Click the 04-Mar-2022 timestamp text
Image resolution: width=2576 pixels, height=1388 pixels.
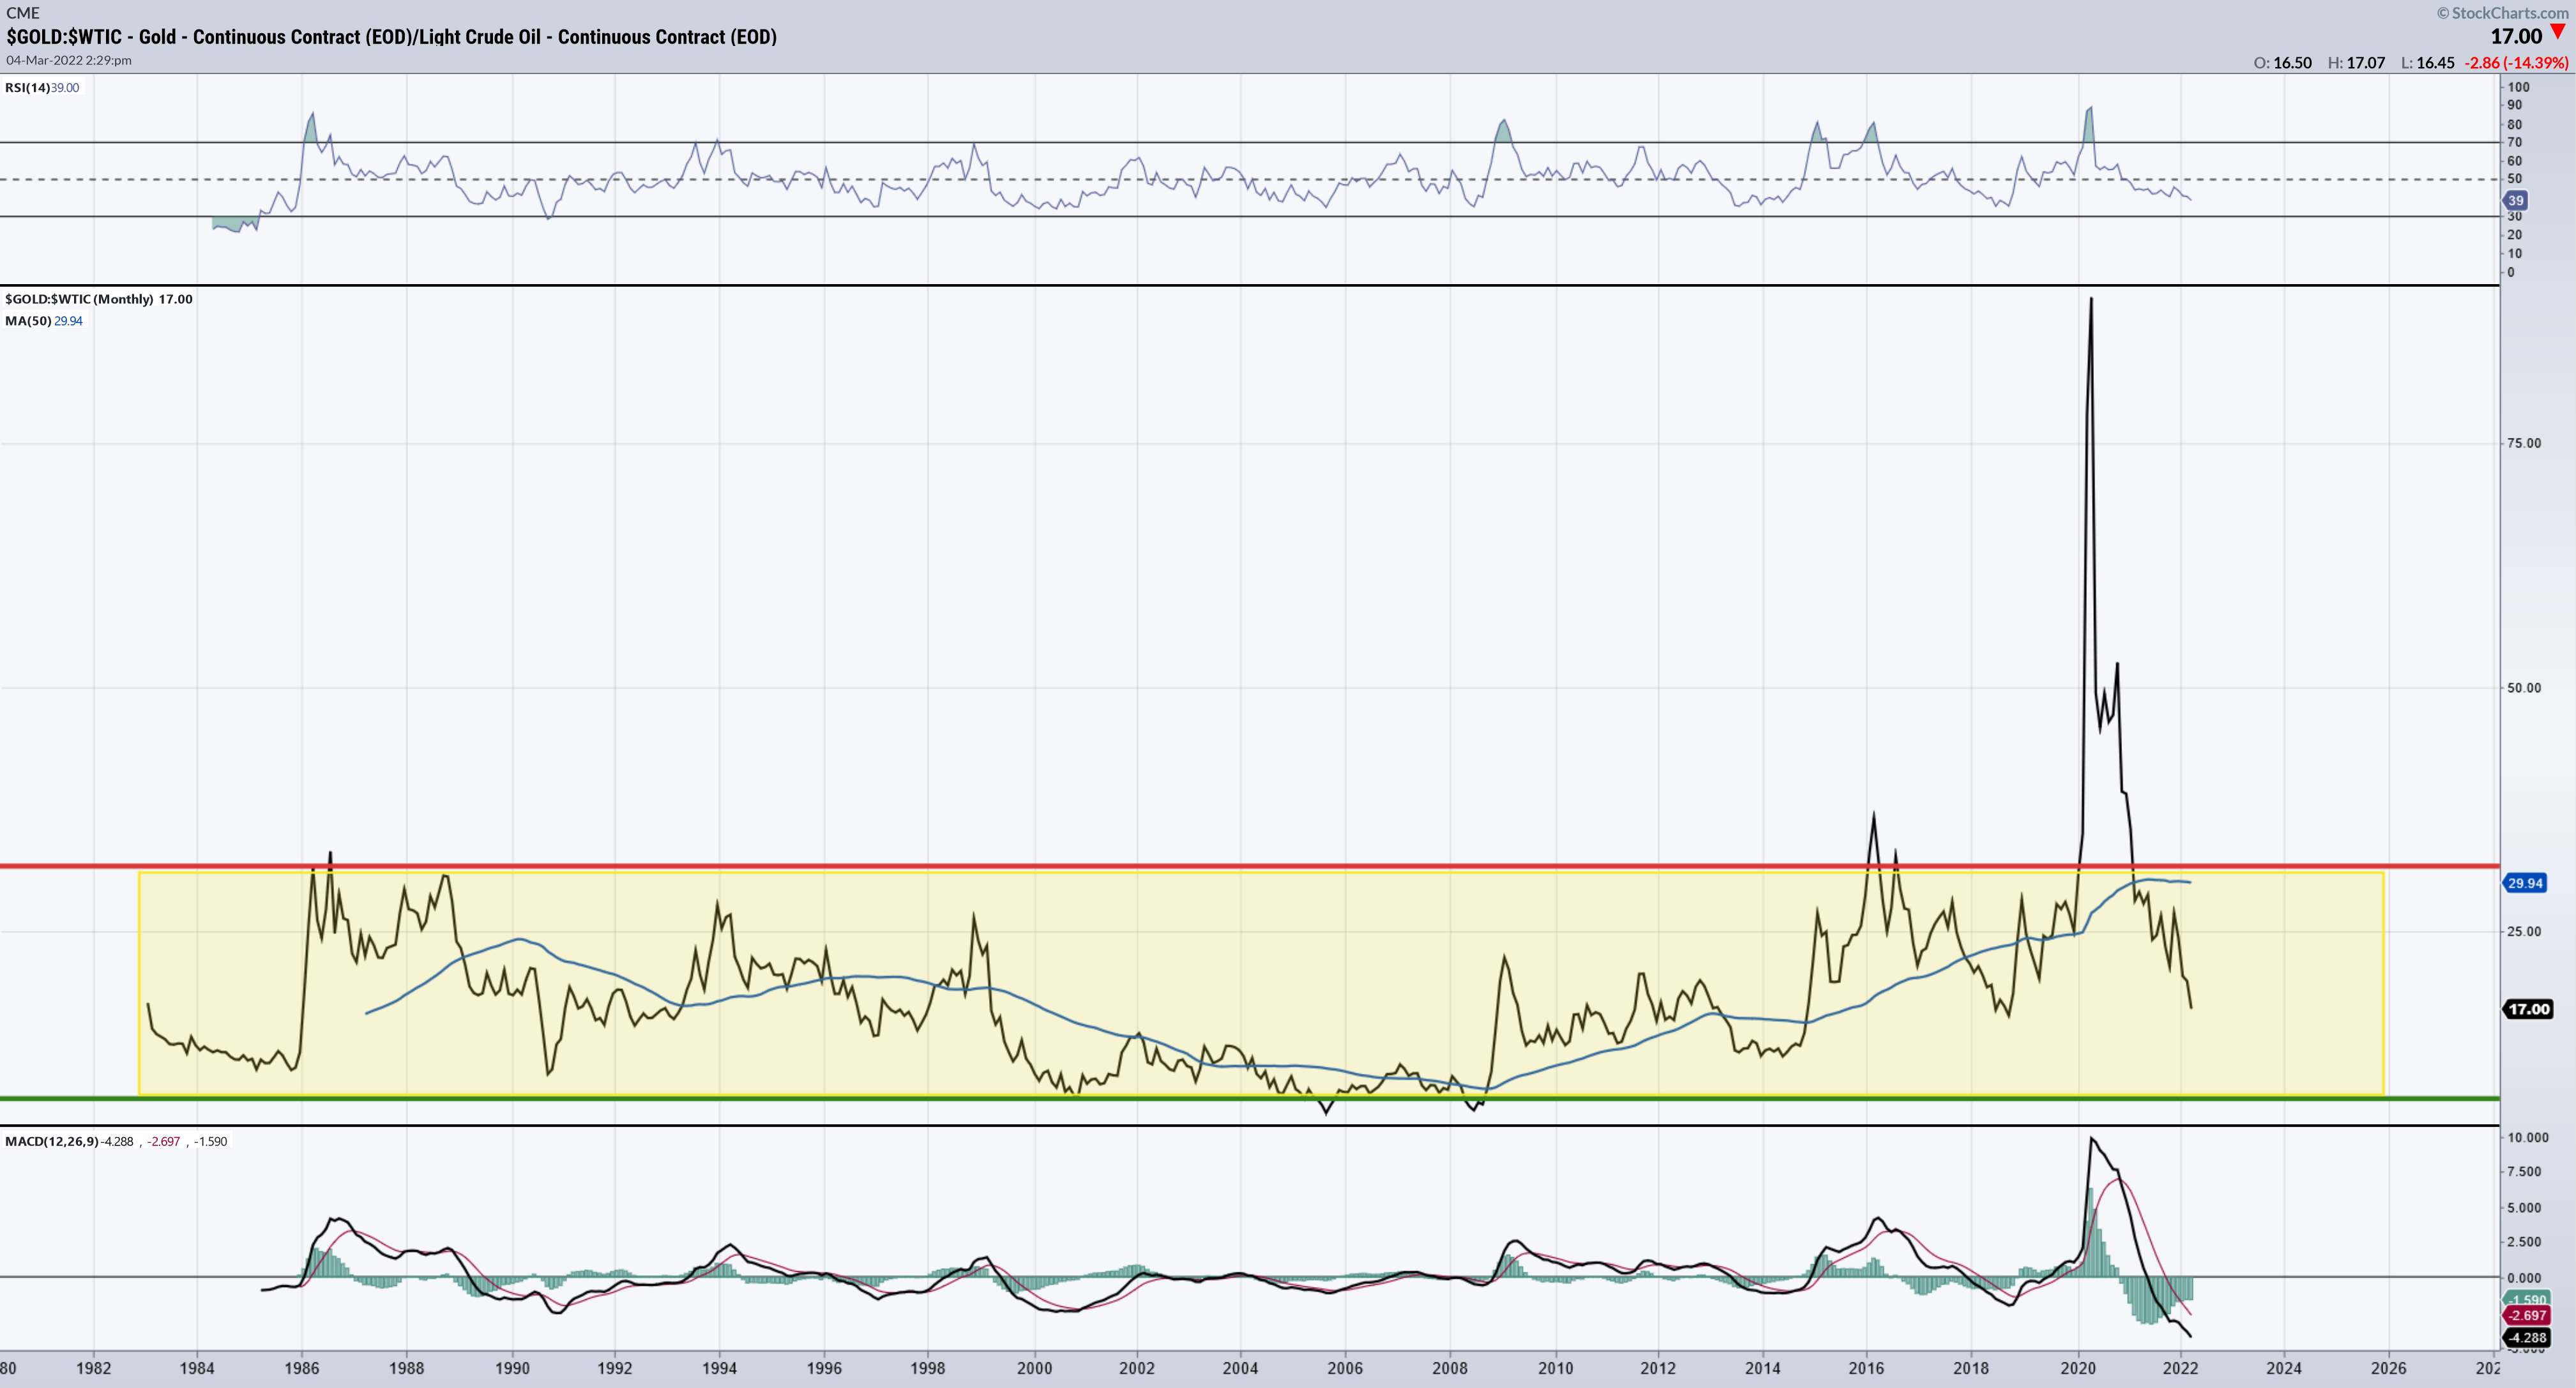coord(69,60)
